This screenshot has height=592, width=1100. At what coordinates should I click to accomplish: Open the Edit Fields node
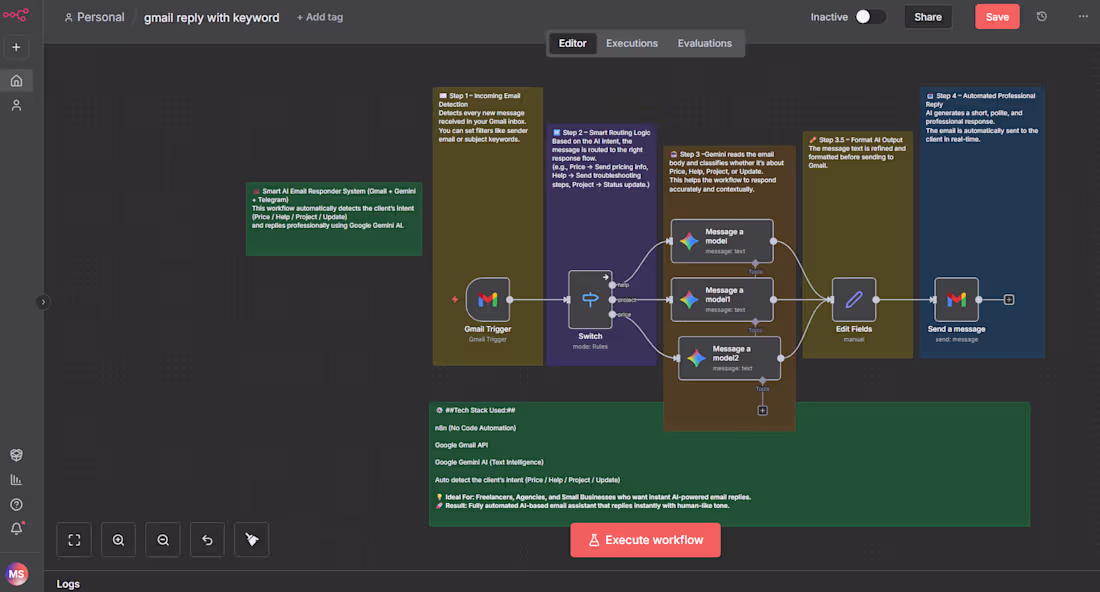coord(853,299)
